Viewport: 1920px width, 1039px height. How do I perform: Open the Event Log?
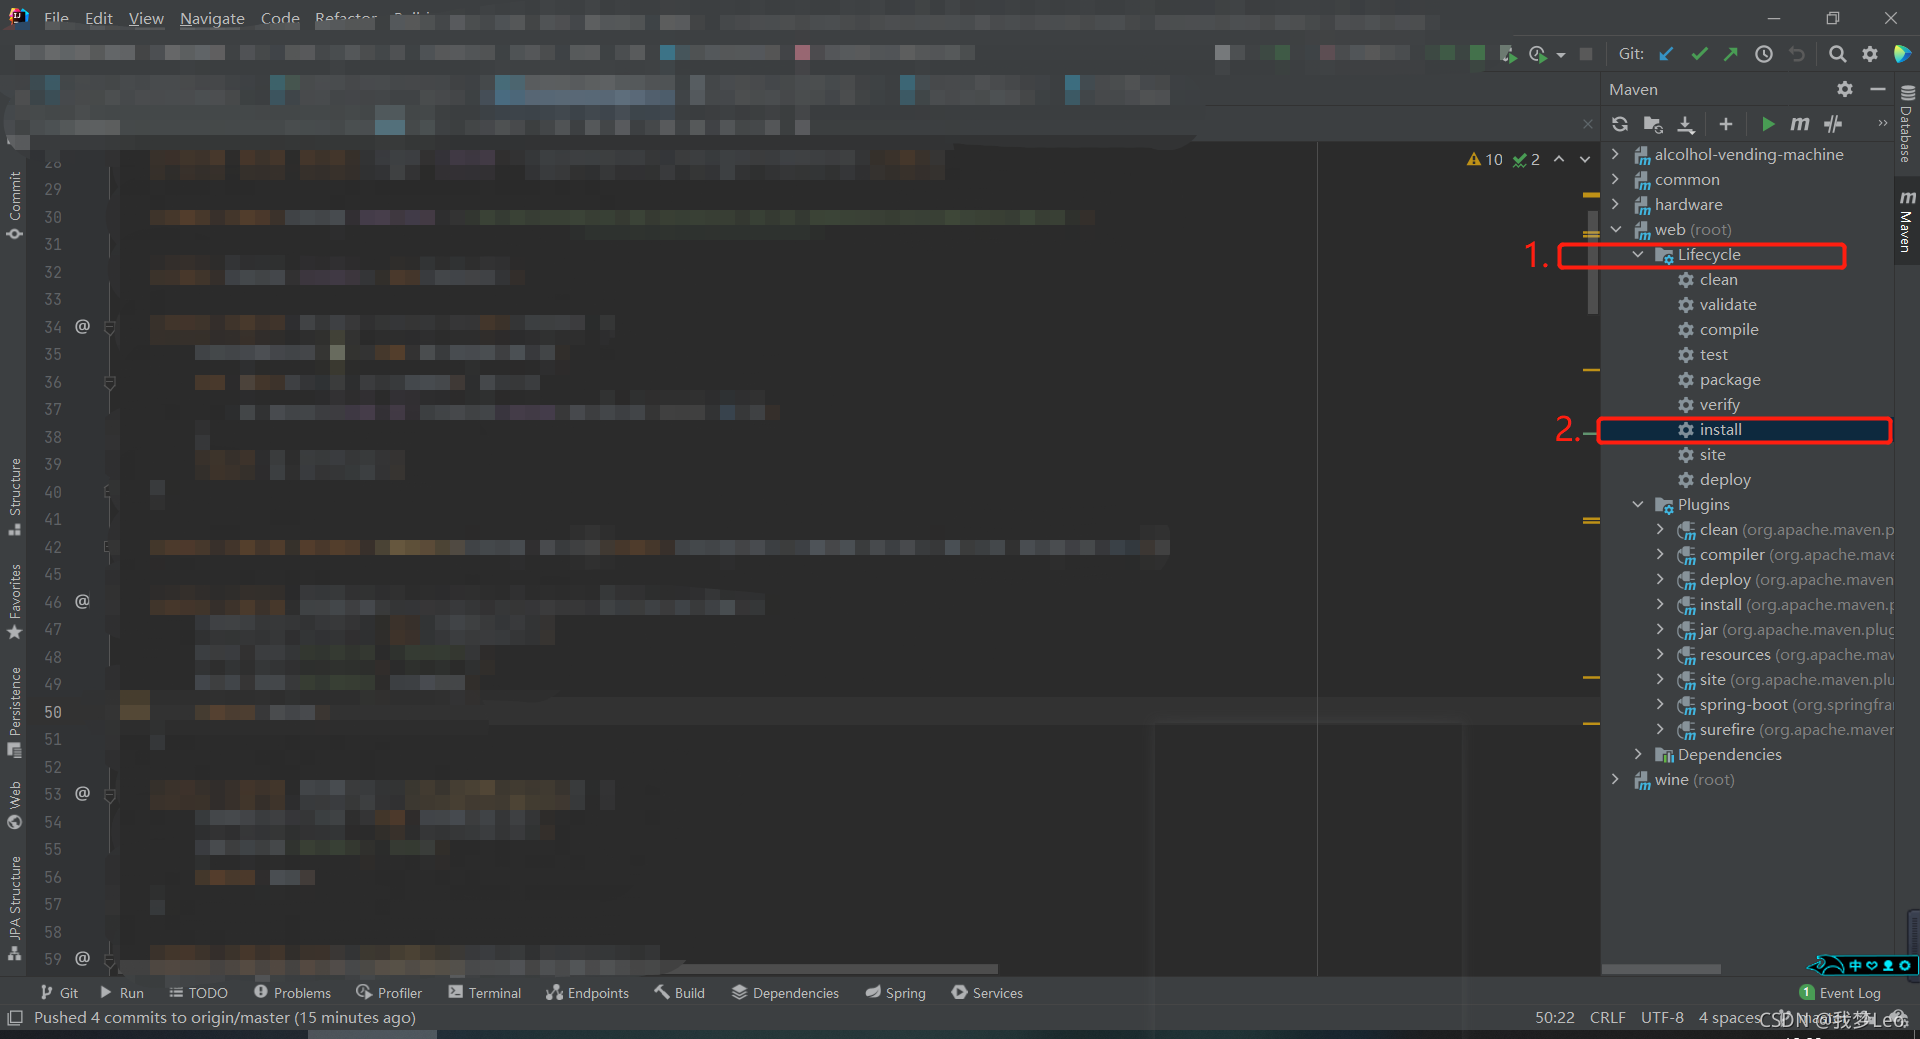pyautogui.click(x=1849, y=992)
